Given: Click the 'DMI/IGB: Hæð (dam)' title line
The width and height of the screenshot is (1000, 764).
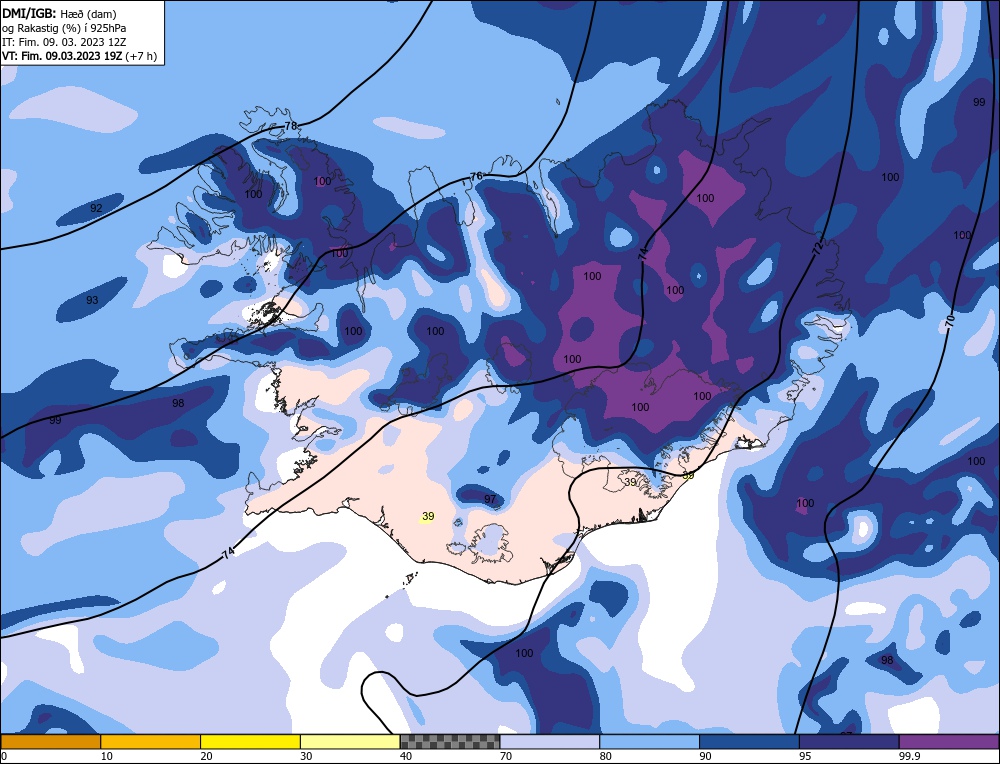Looking at the screenshot, I should point(59,13).
